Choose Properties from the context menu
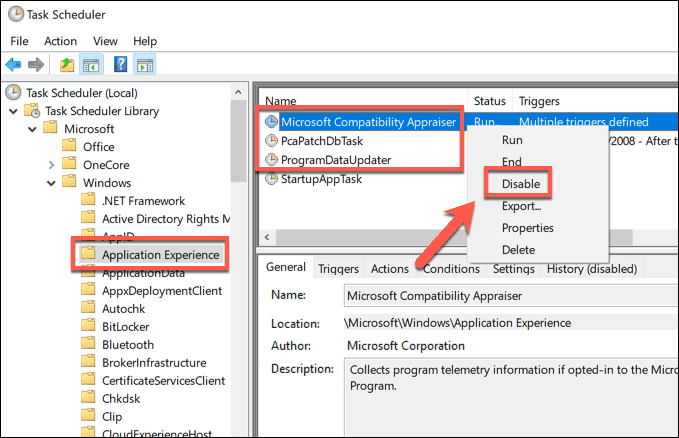The image size is (679, 438). tap(527, 228)
